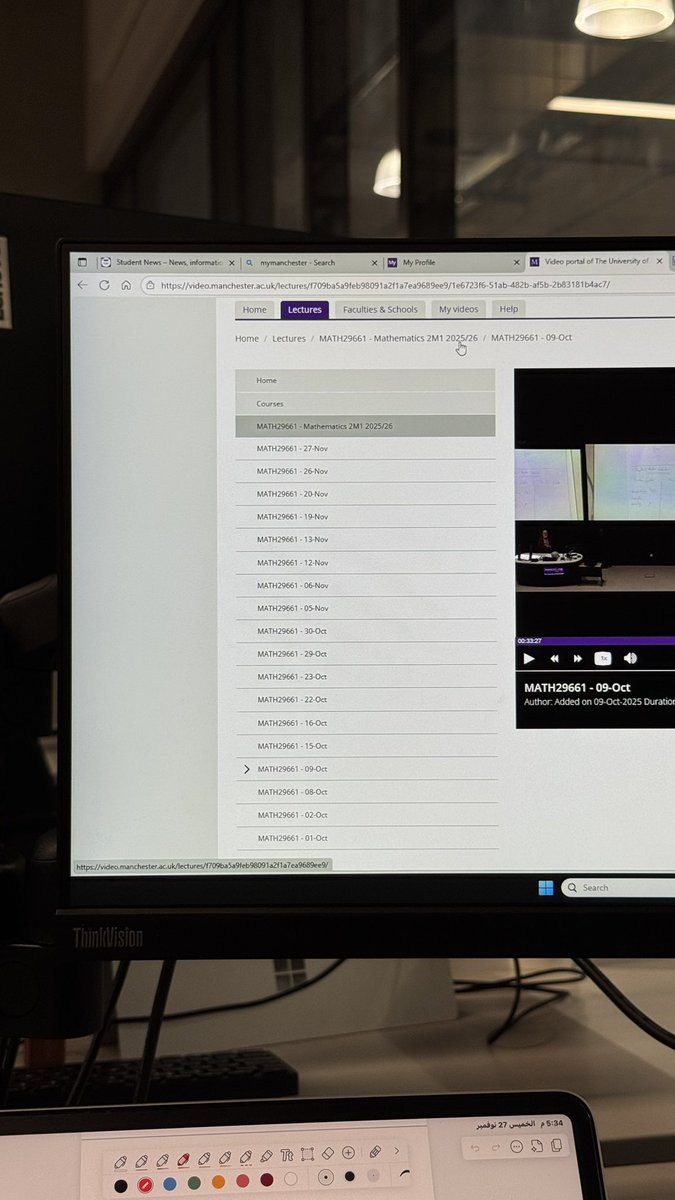Open the MATH29661 - 15-Oct lecture

coord(366,746)
